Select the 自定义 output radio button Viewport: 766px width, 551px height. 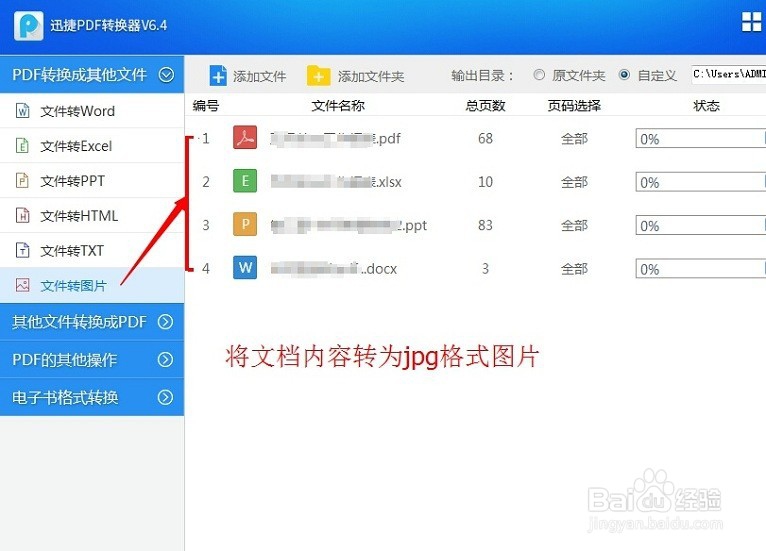pos(624,75)
